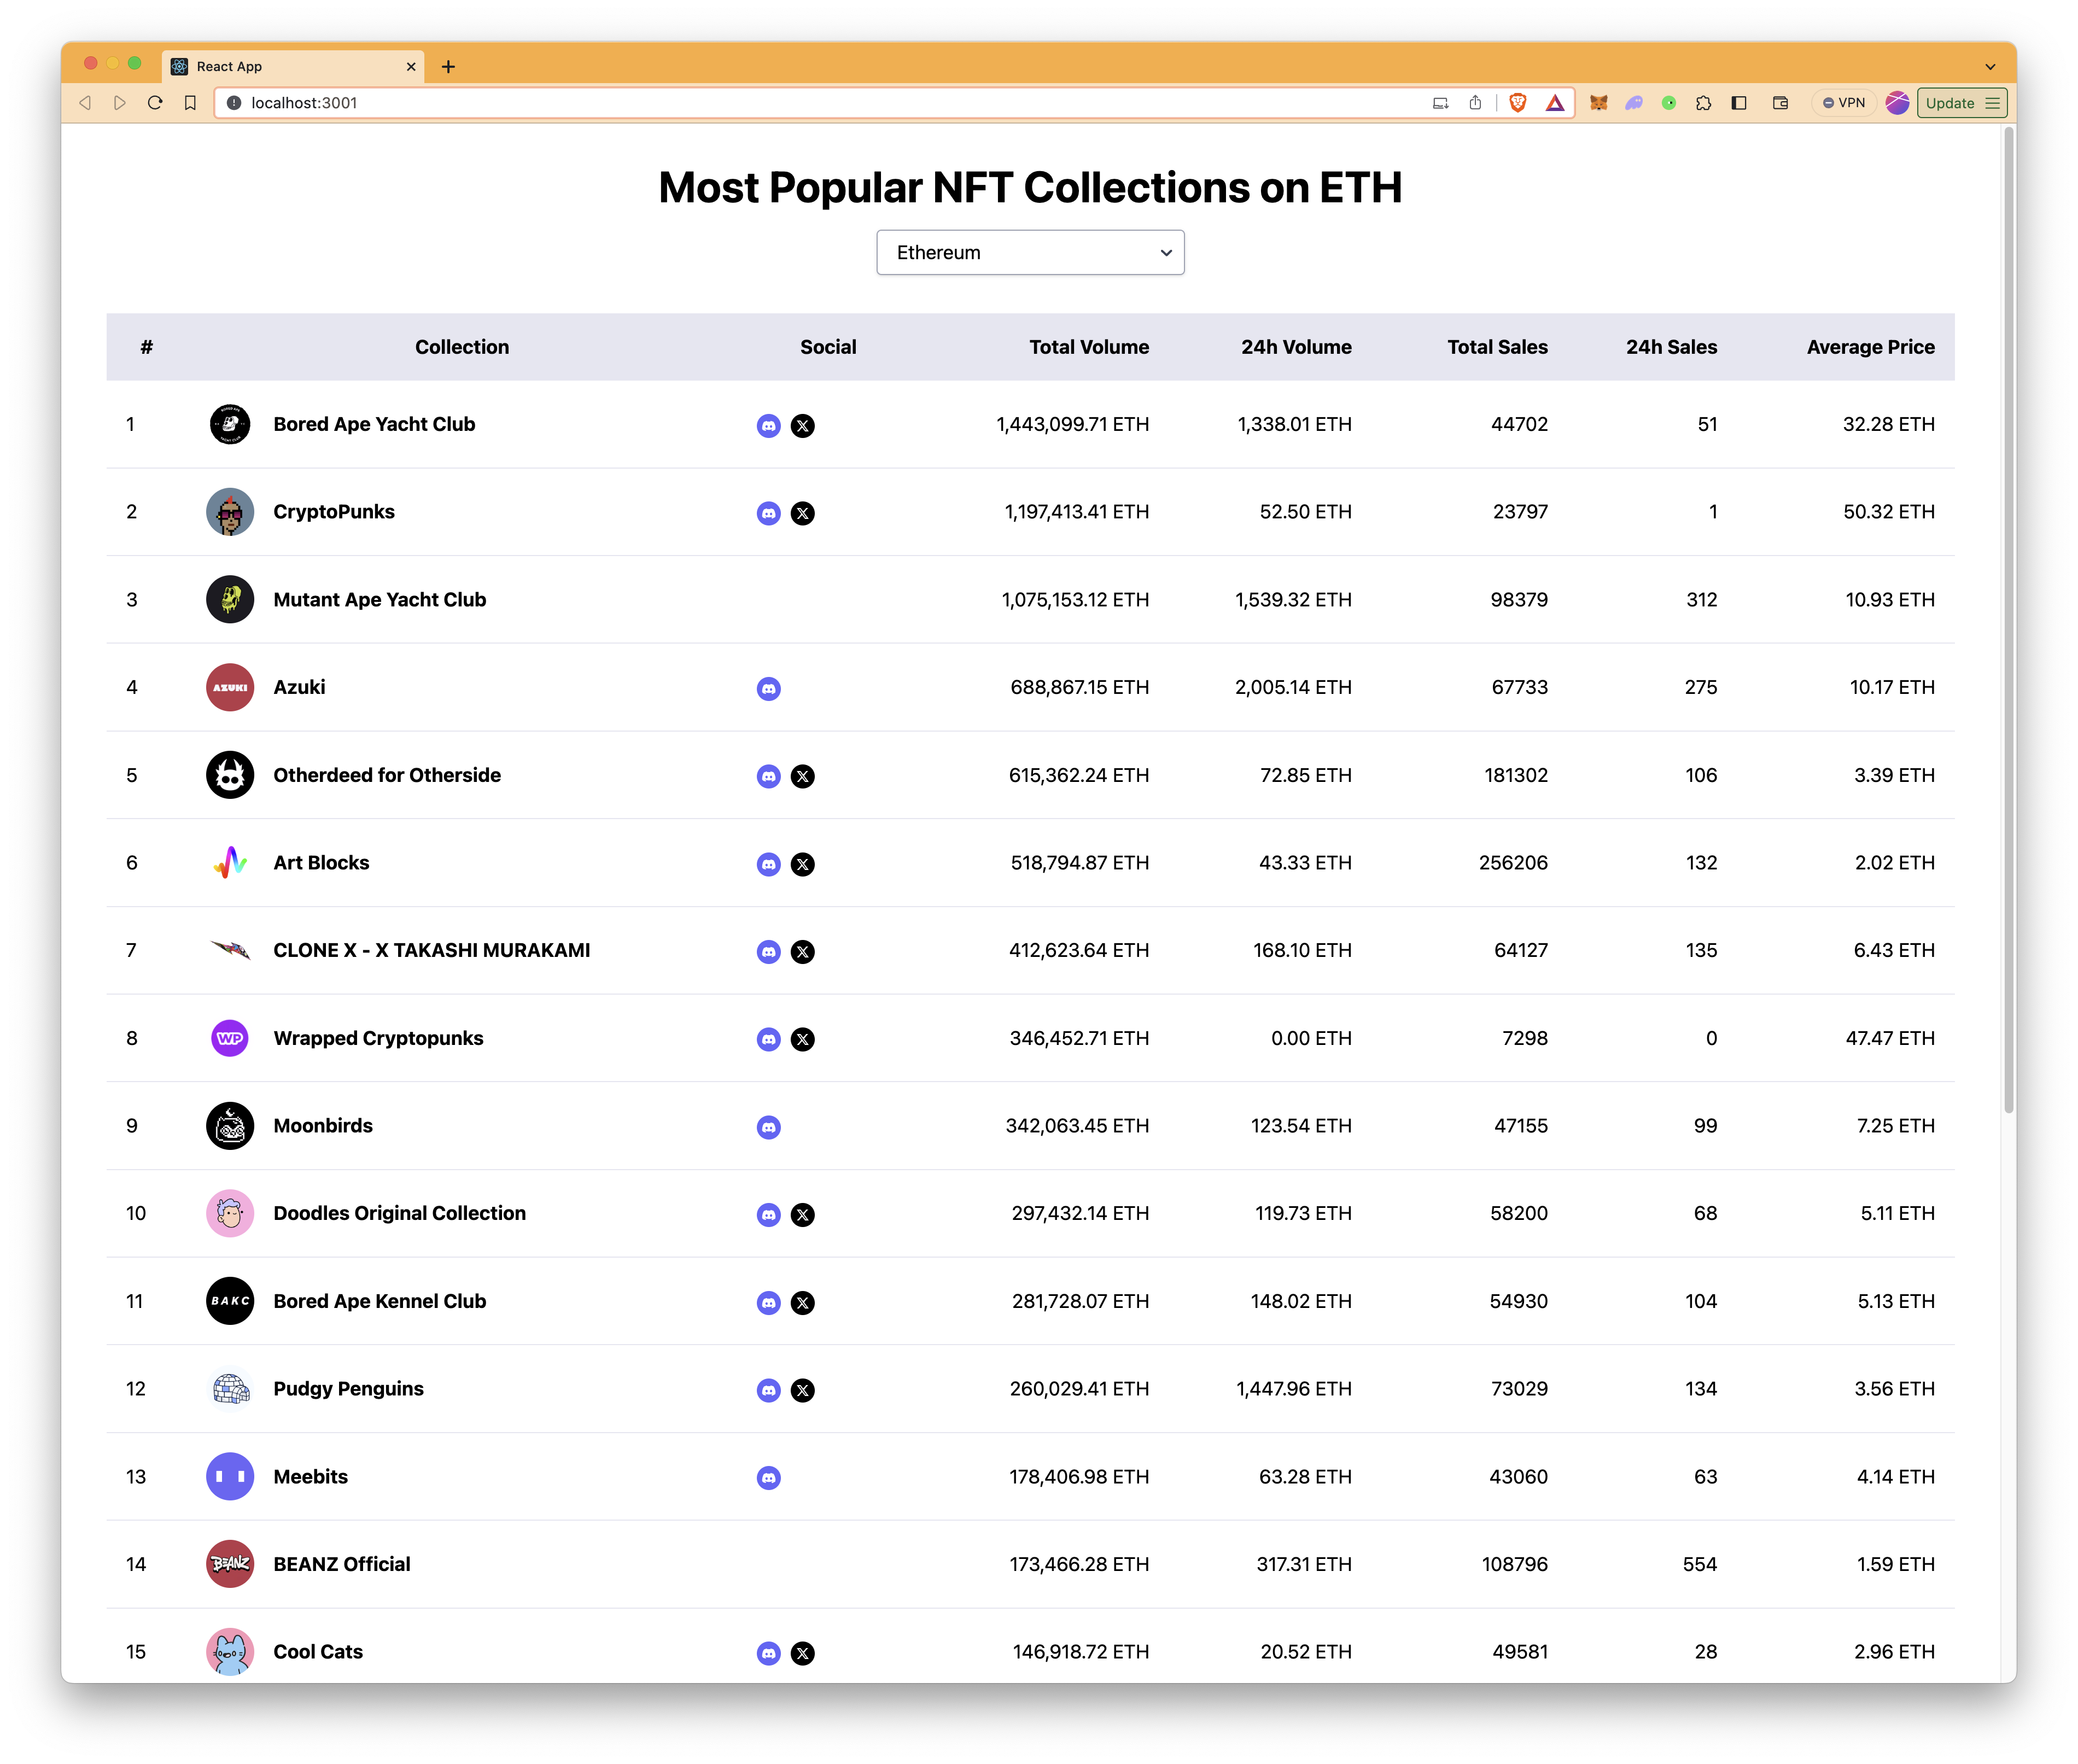The image size is (2078, 1764).
Task: Click Pudgy Penguins Discord icon
Action: click(x=768, y=1390)
